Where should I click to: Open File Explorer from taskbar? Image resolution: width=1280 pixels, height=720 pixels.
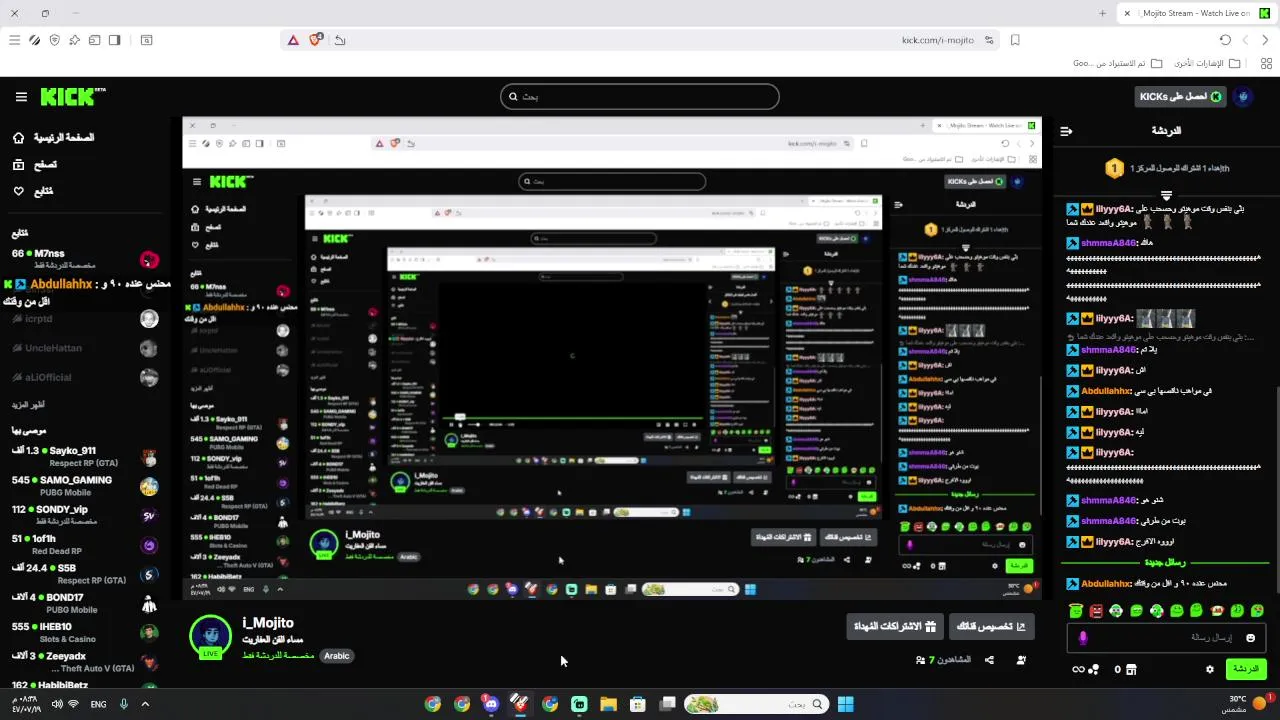coord(608,704)
